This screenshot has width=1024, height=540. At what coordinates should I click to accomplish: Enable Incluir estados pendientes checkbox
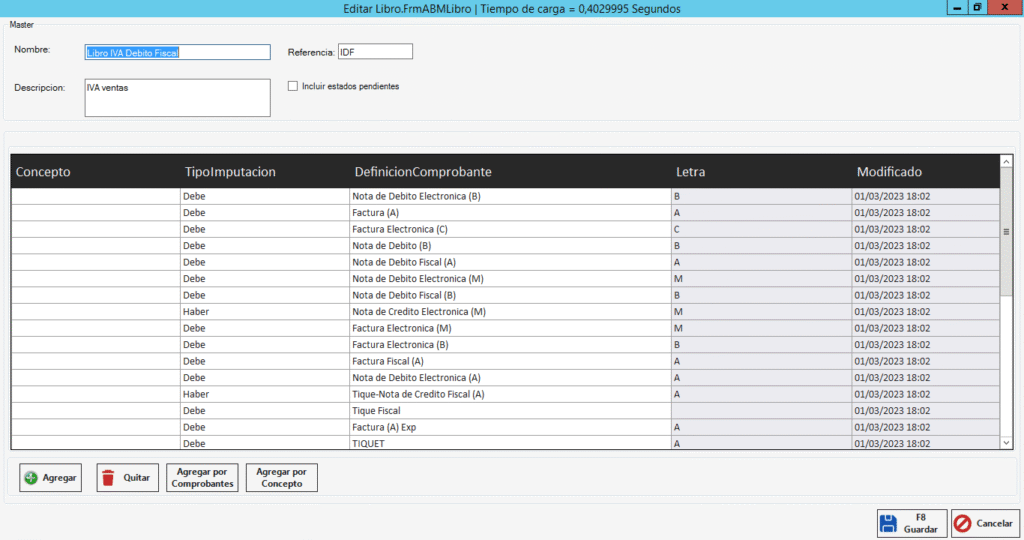(293, 86)
